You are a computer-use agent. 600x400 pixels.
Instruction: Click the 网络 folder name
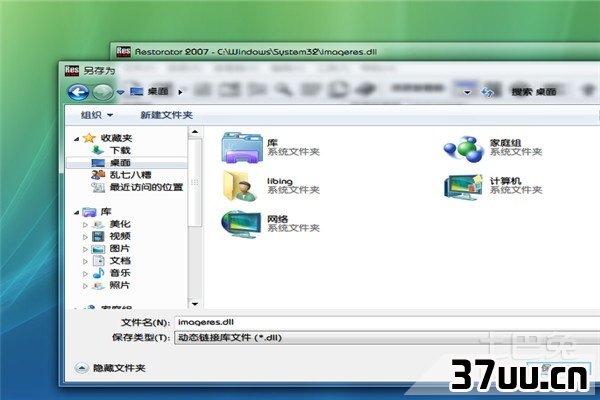tap(277, 219)
